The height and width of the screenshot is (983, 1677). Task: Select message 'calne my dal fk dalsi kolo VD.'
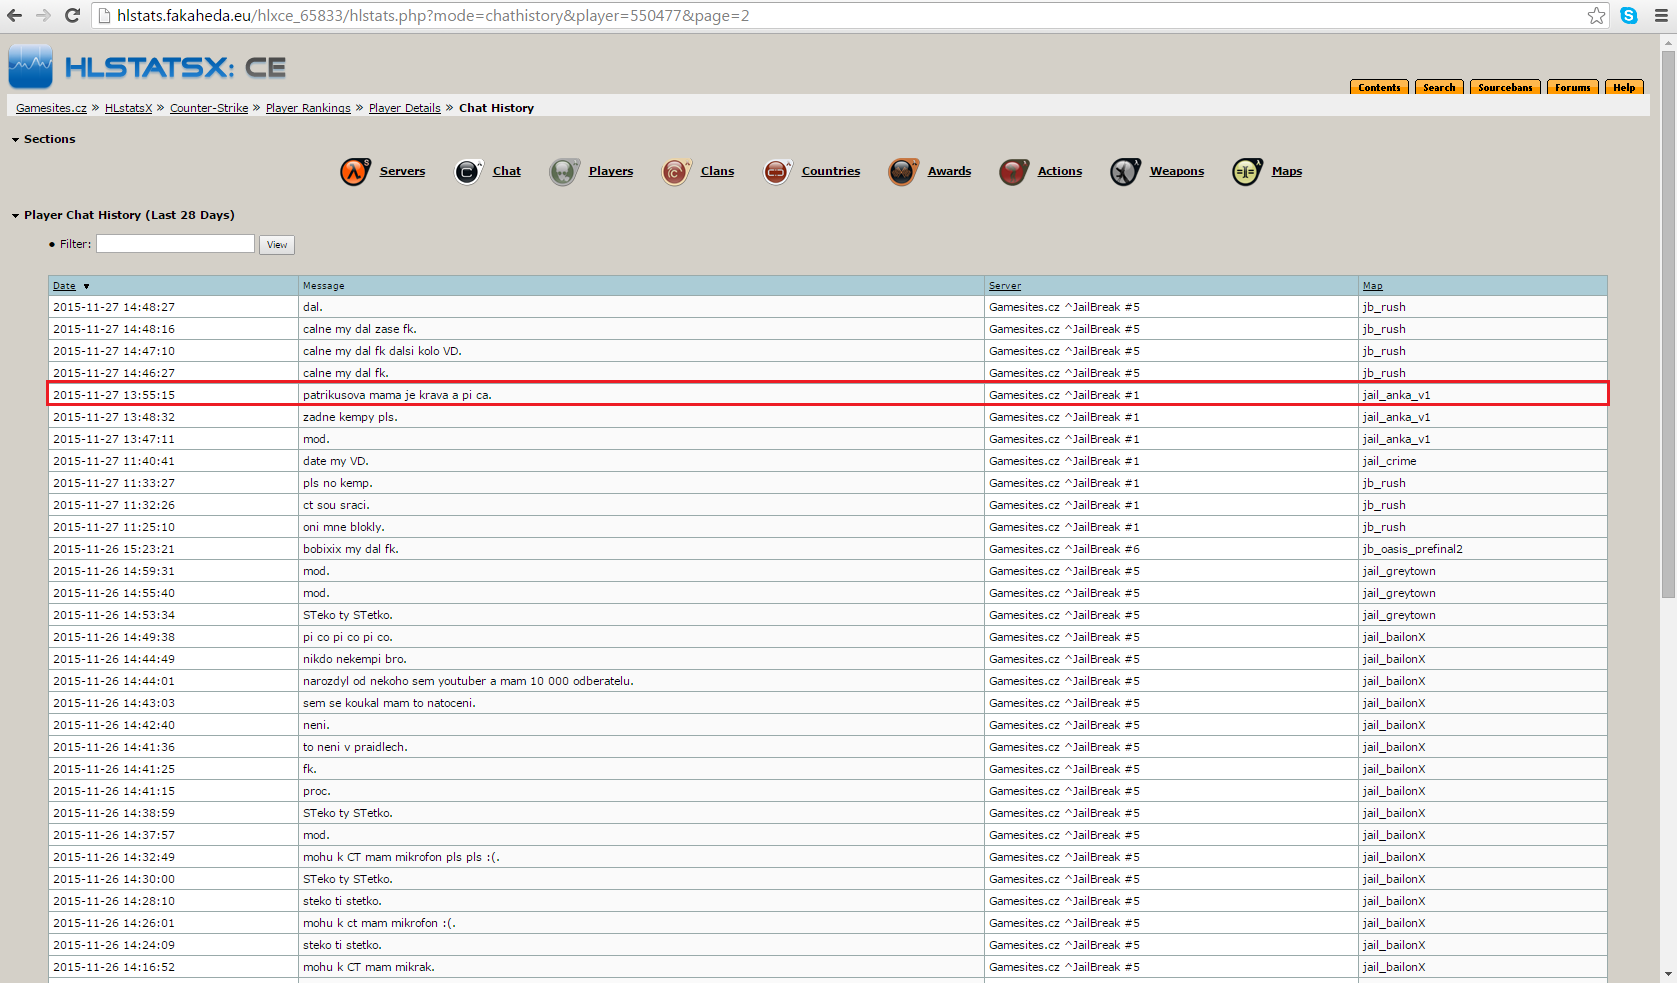[382, 351]
